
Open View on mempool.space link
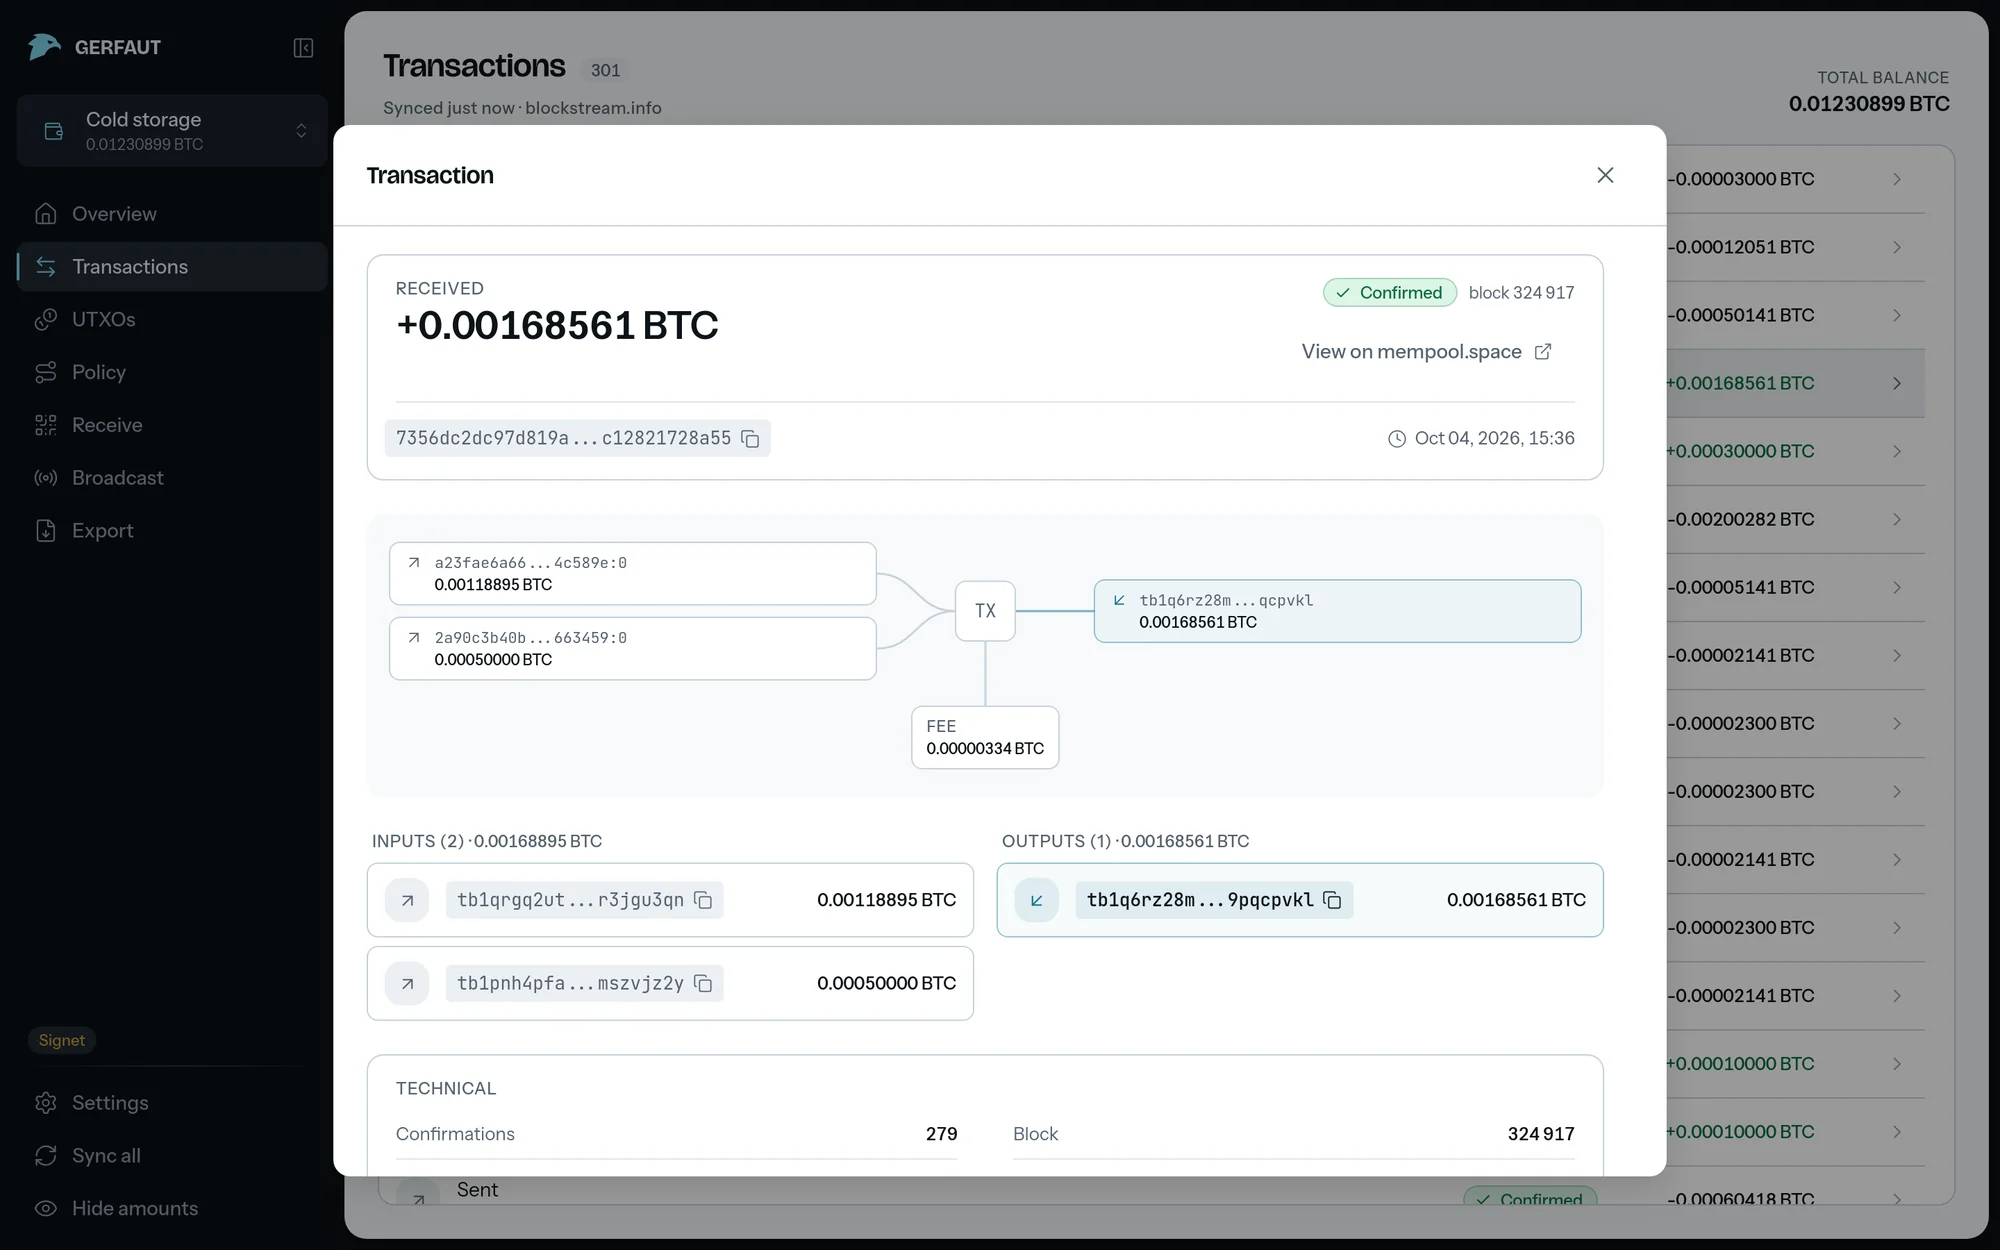pos(1426,352)
